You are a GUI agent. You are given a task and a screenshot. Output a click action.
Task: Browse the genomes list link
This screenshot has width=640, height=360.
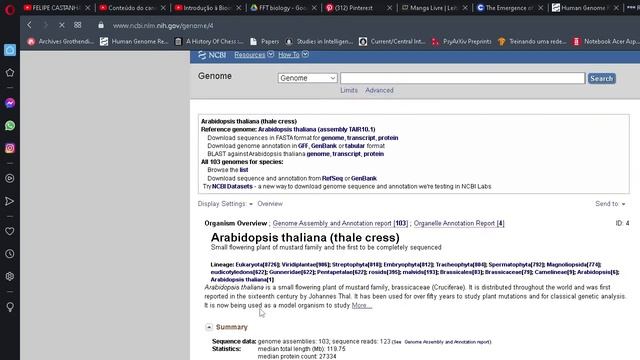[x=244, y=170]
